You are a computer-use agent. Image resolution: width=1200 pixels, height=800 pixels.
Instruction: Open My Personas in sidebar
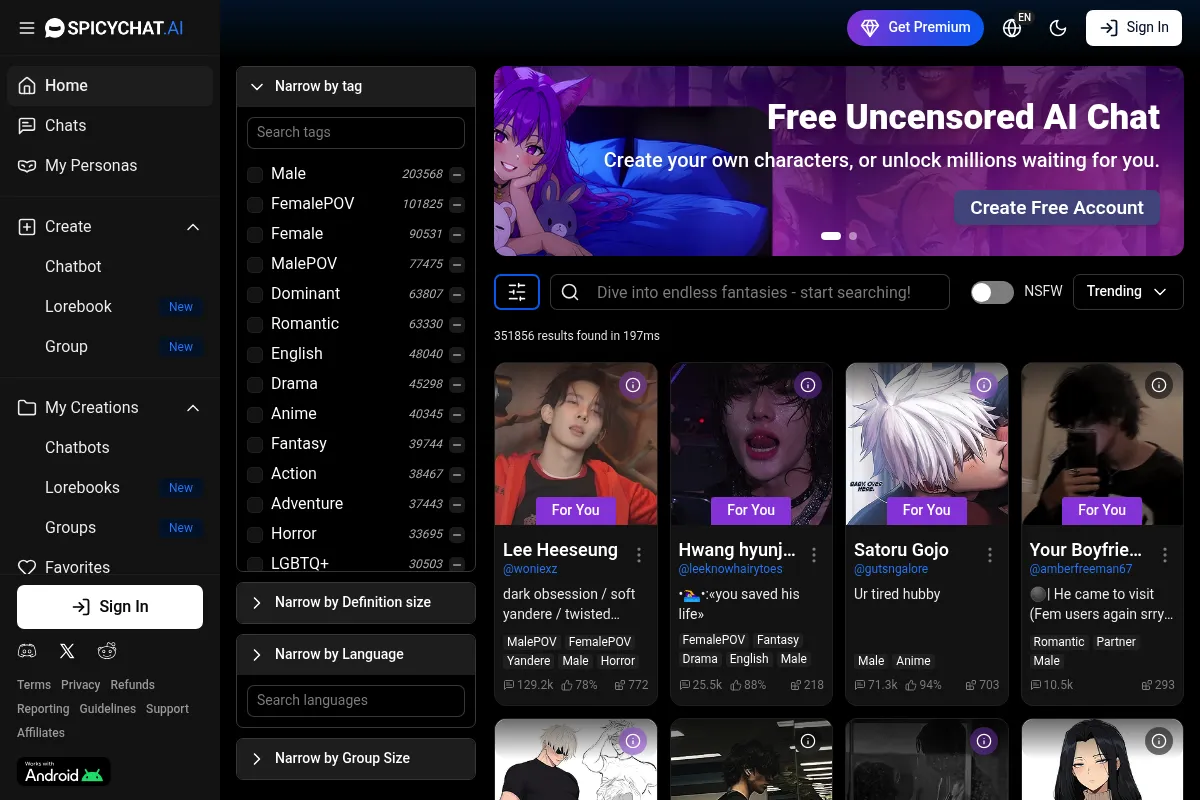[110, 166]
